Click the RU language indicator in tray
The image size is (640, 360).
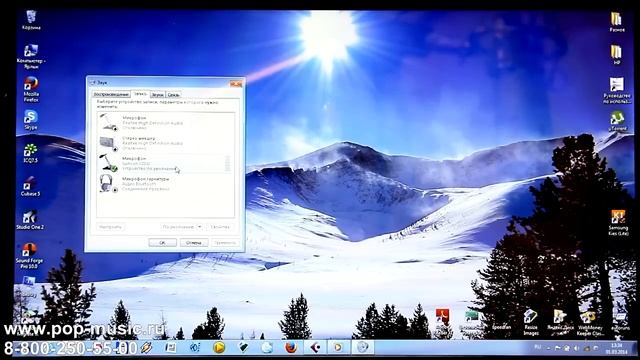tap(538, 347)
